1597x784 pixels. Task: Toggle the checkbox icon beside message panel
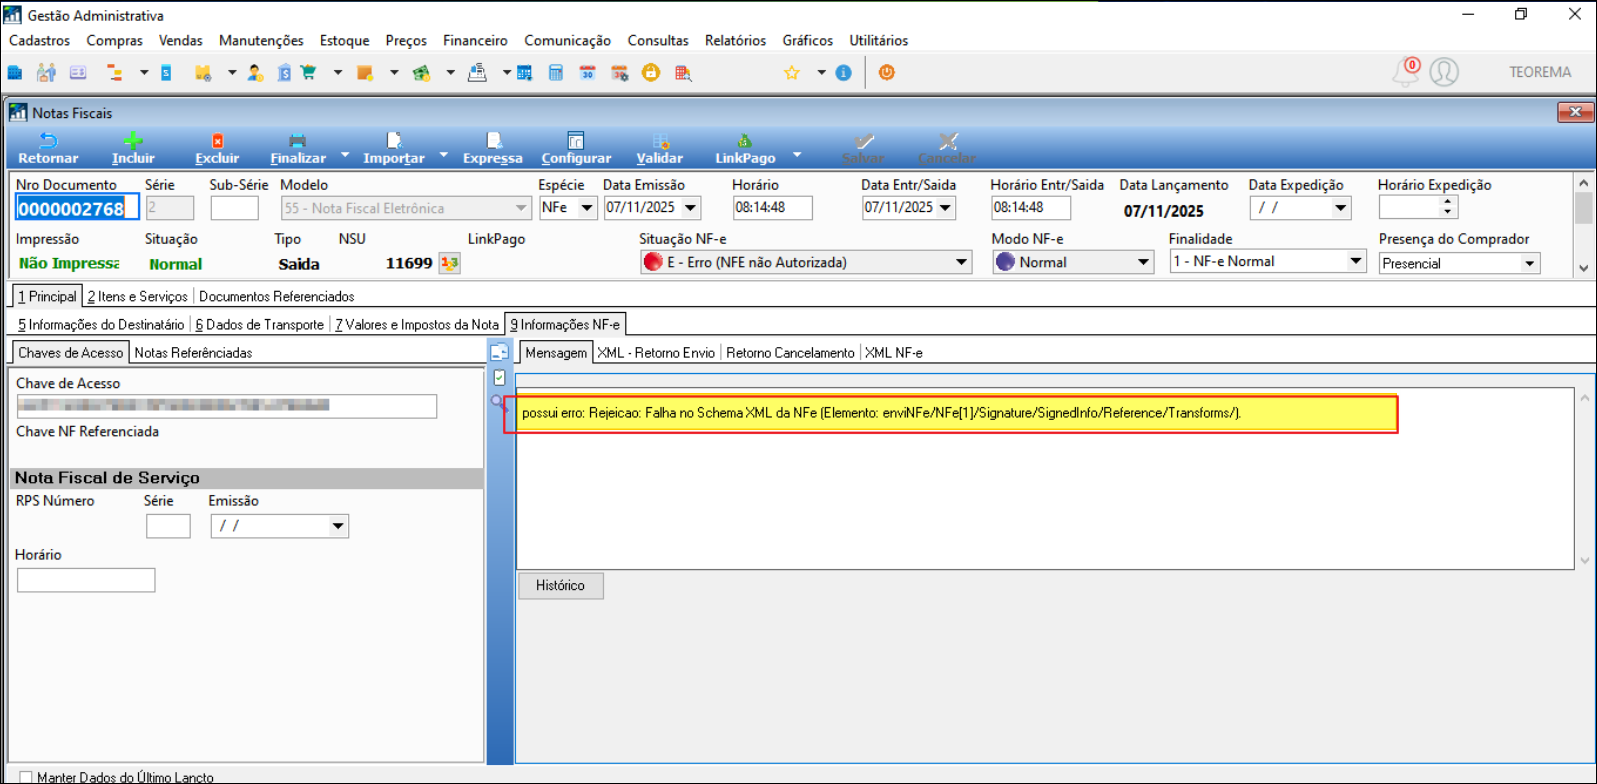(499, 378)
